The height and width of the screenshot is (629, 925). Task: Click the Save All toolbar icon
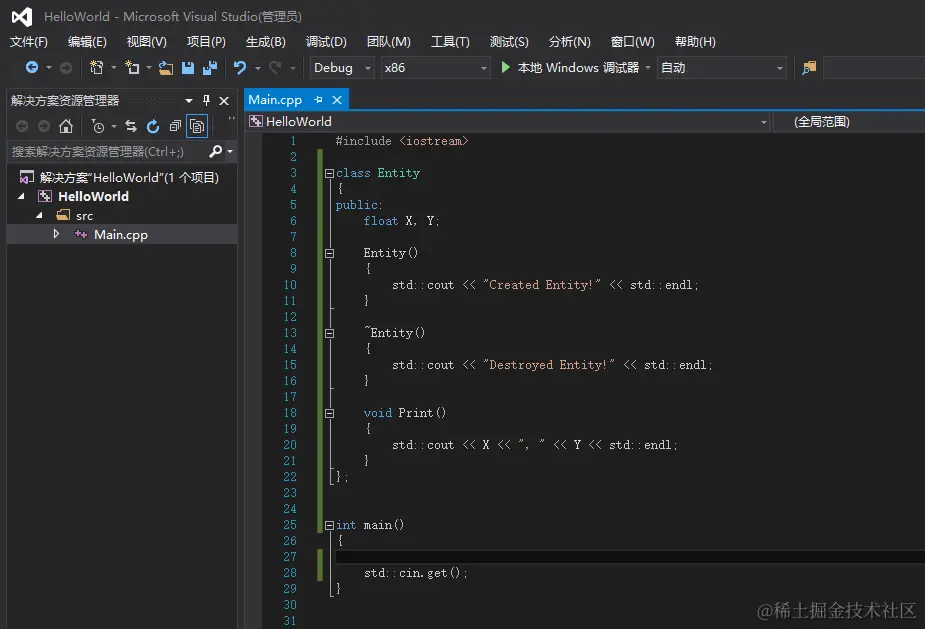click(x=210, y=68)
